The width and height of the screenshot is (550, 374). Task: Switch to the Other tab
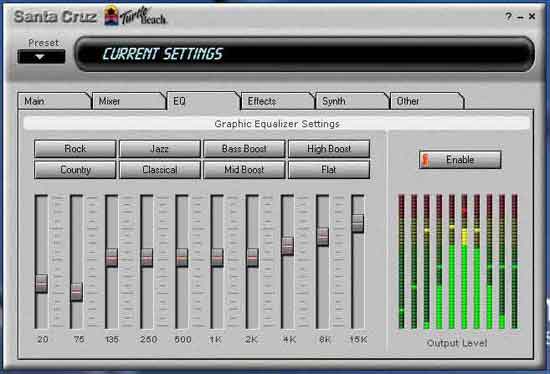point(427,101)
